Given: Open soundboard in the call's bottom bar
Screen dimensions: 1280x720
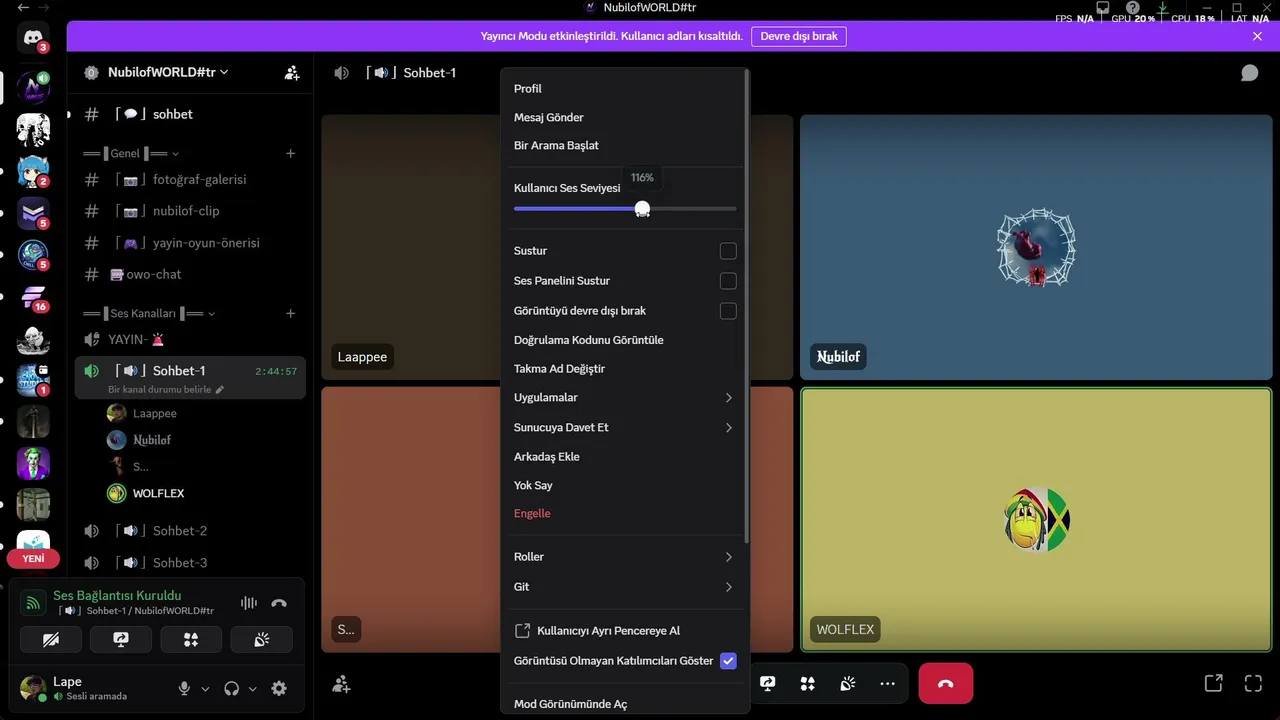Looking at the screenshot, I should 847,684.
